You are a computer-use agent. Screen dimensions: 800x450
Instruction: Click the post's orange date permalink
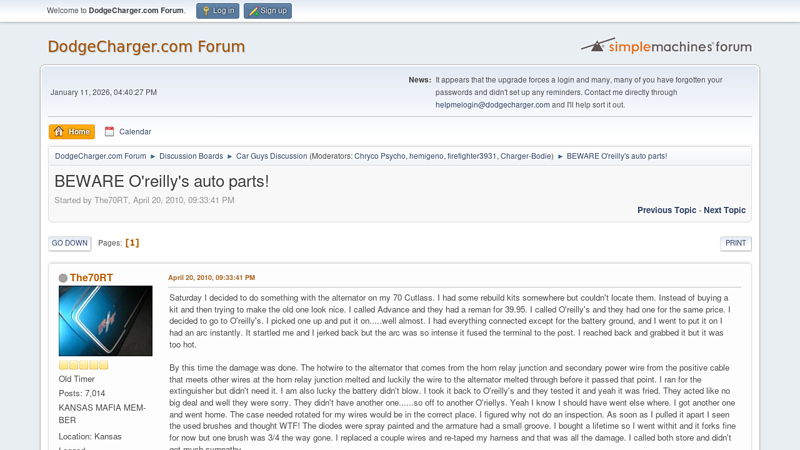tap(211, 277)
